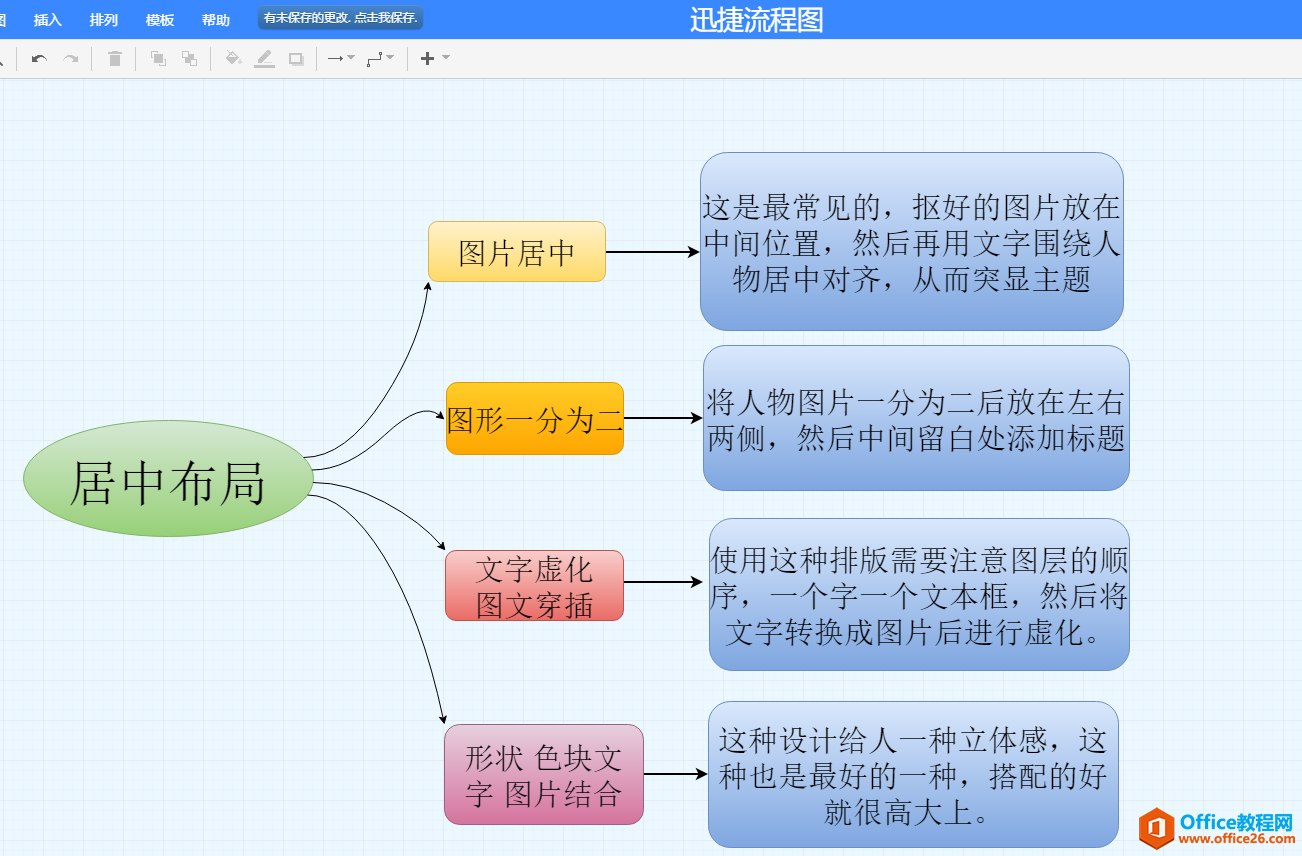Click the Bring Forward icon
The width and height of the screenshot is (1302, 856).
click(157, 58)
